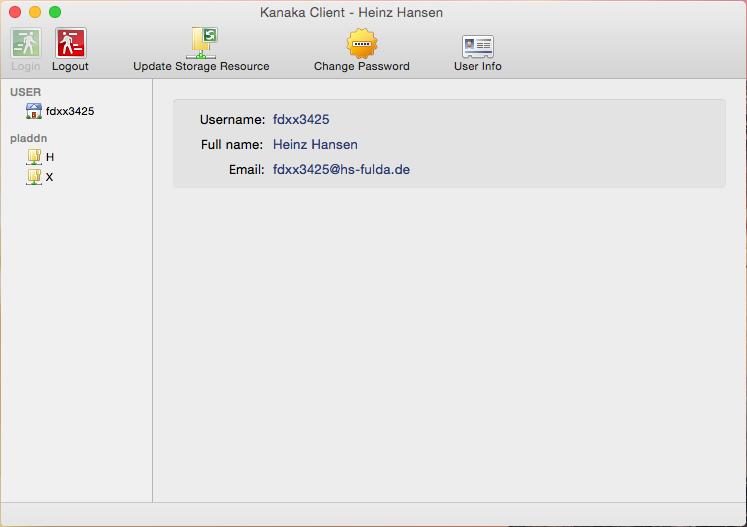Click the H network drive icon
The image size is (747, 527).
[x=34, y=157]
